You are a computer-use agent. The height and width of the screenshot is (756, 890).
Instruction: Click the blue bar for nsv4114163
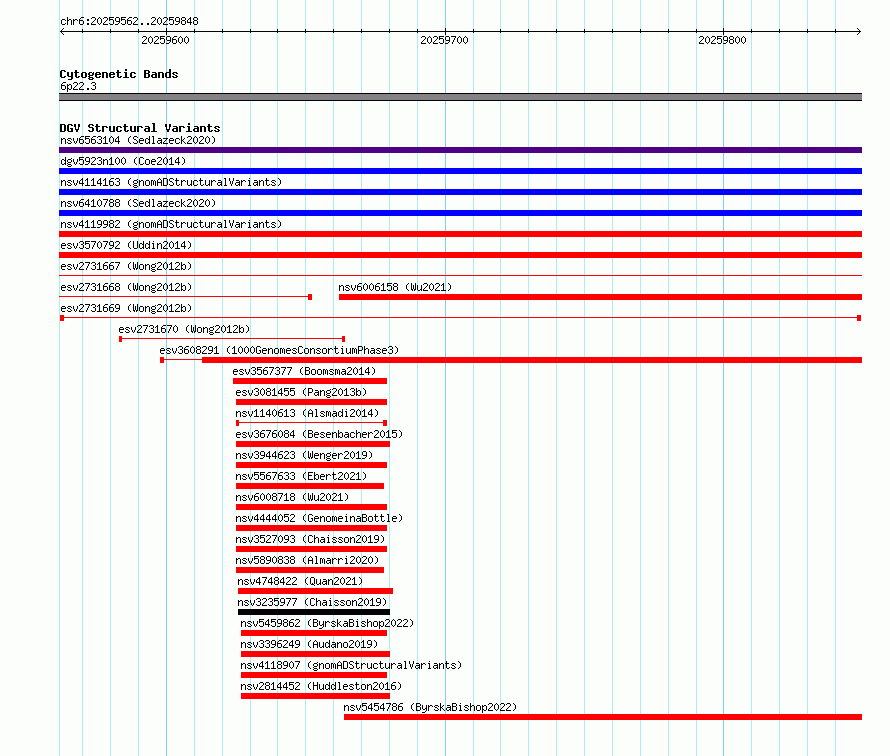pos(460,192)
